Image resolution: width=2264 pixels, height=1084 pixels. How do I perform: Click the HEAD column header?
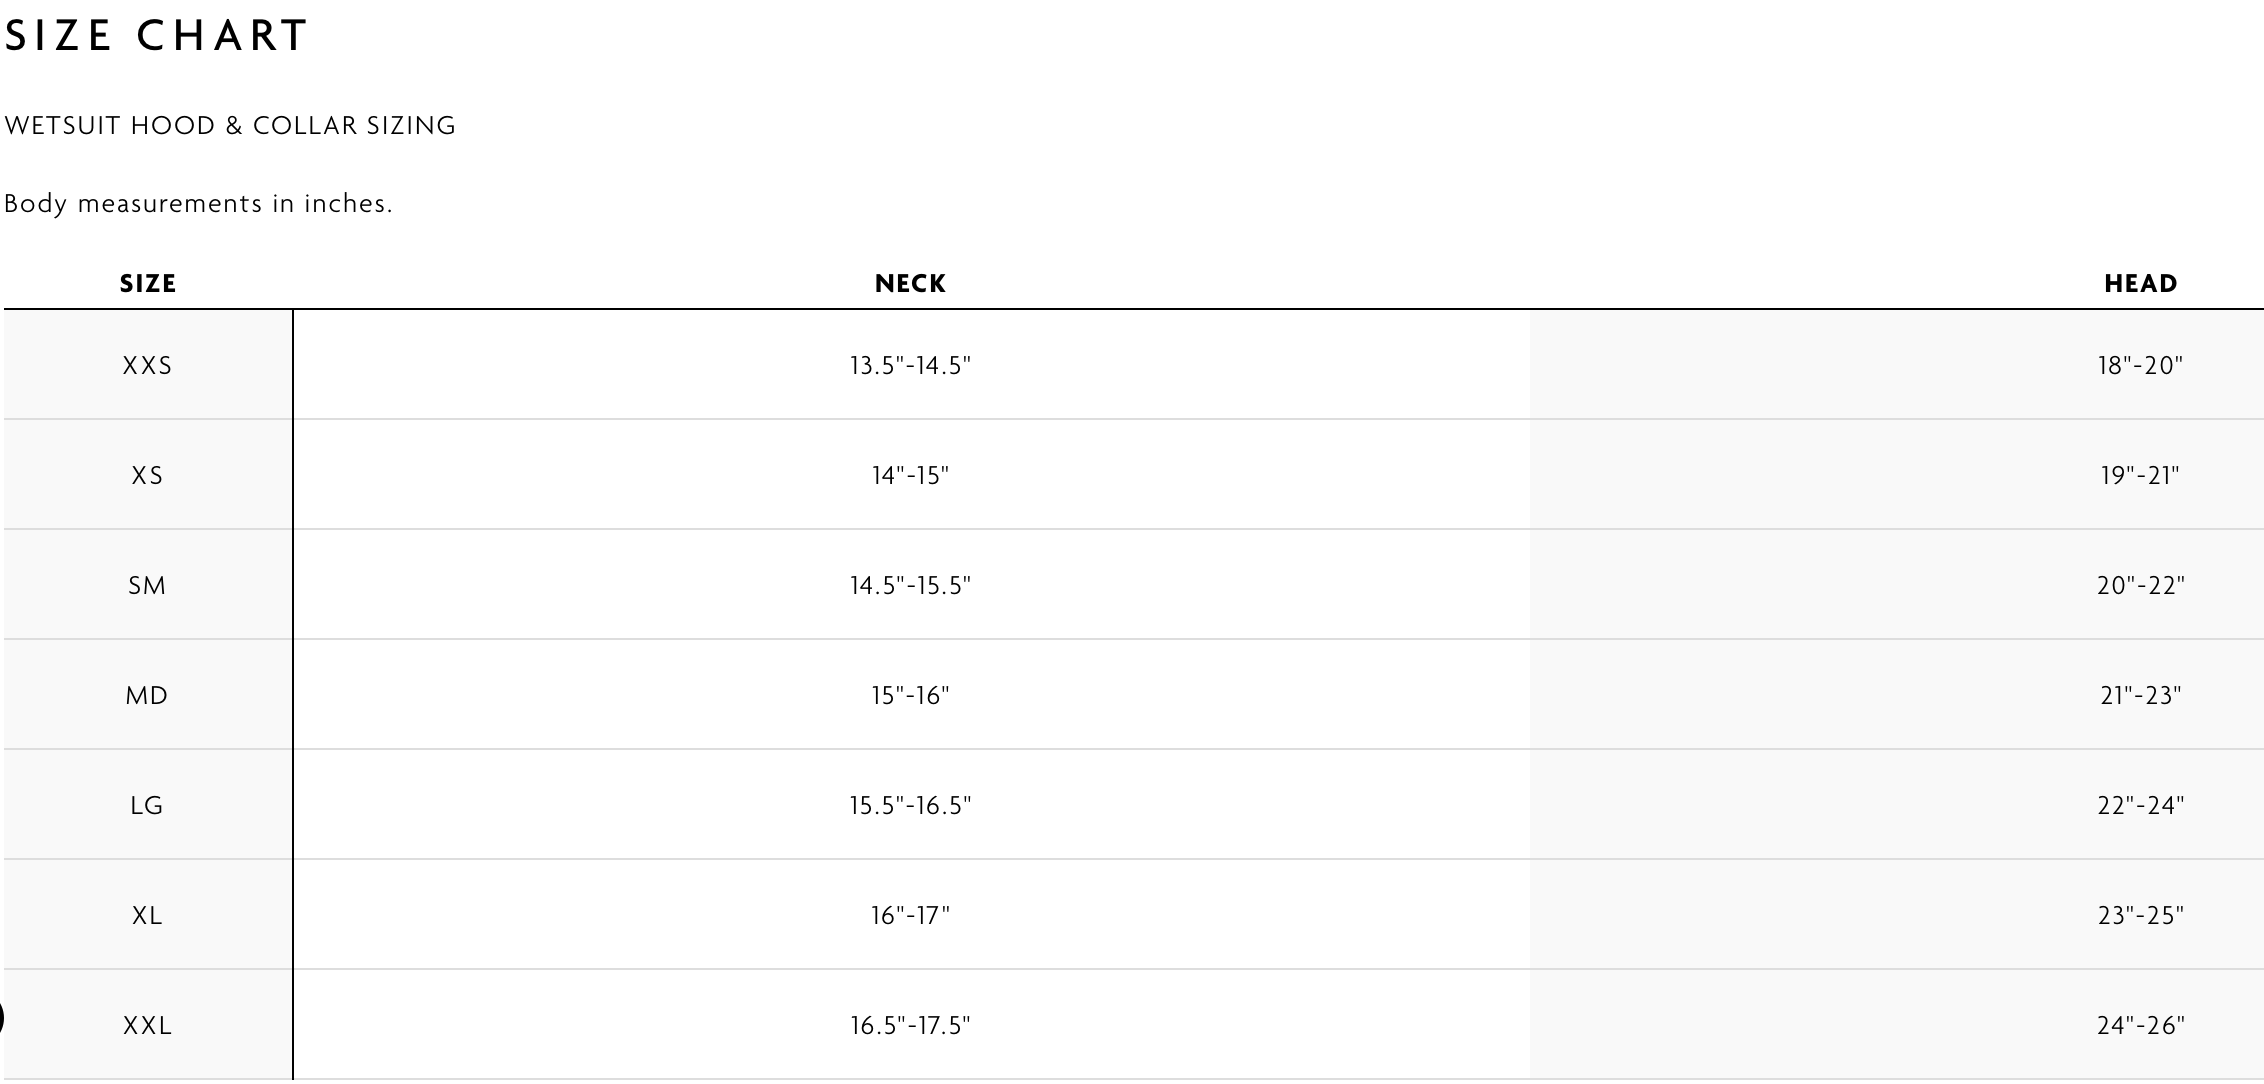tap(2140, 284)
